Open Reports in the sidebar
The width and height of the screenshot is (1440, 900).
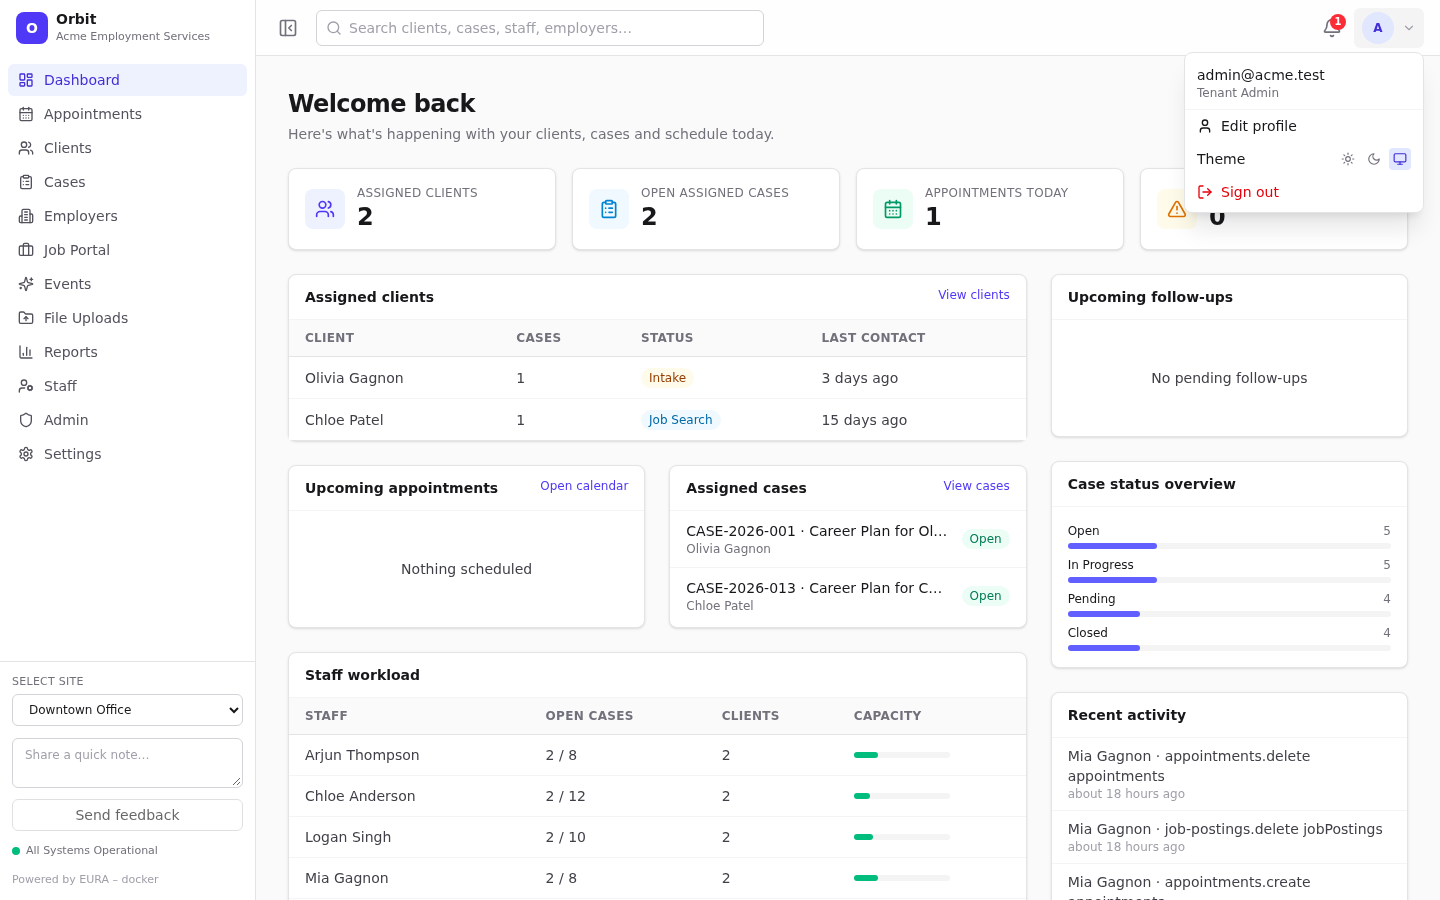coord(127,352)
